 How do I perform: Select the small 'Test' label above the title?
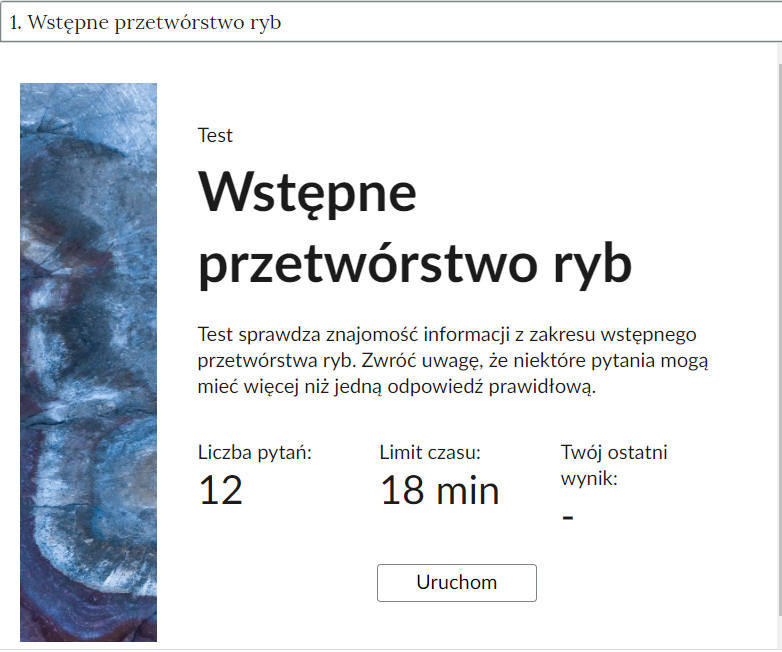pyautogui.click(x=215, y=135)
